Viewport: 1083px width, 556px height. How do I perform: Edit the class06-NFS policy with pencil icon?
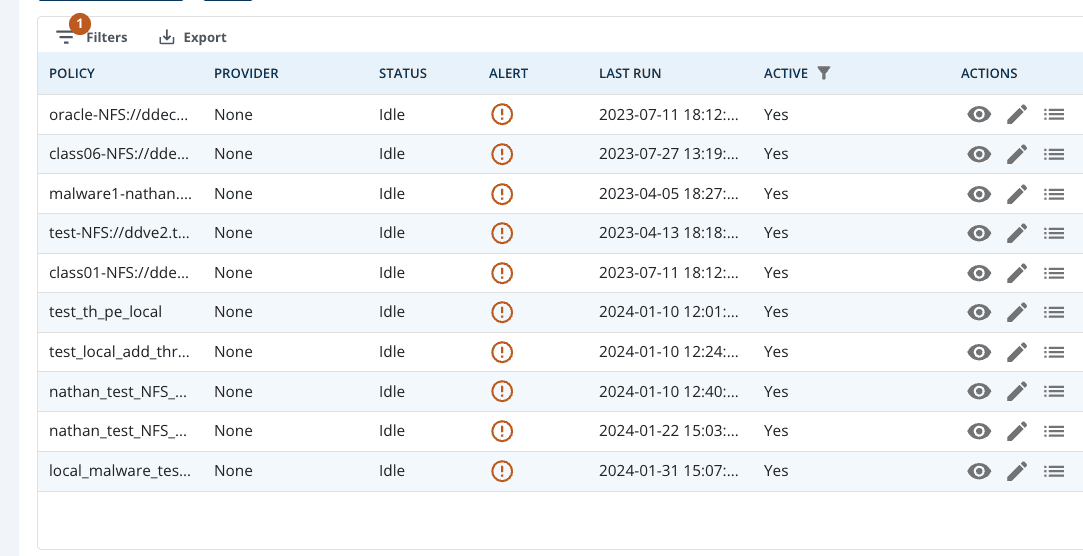pyautogui.click(x=1016, y=154)
